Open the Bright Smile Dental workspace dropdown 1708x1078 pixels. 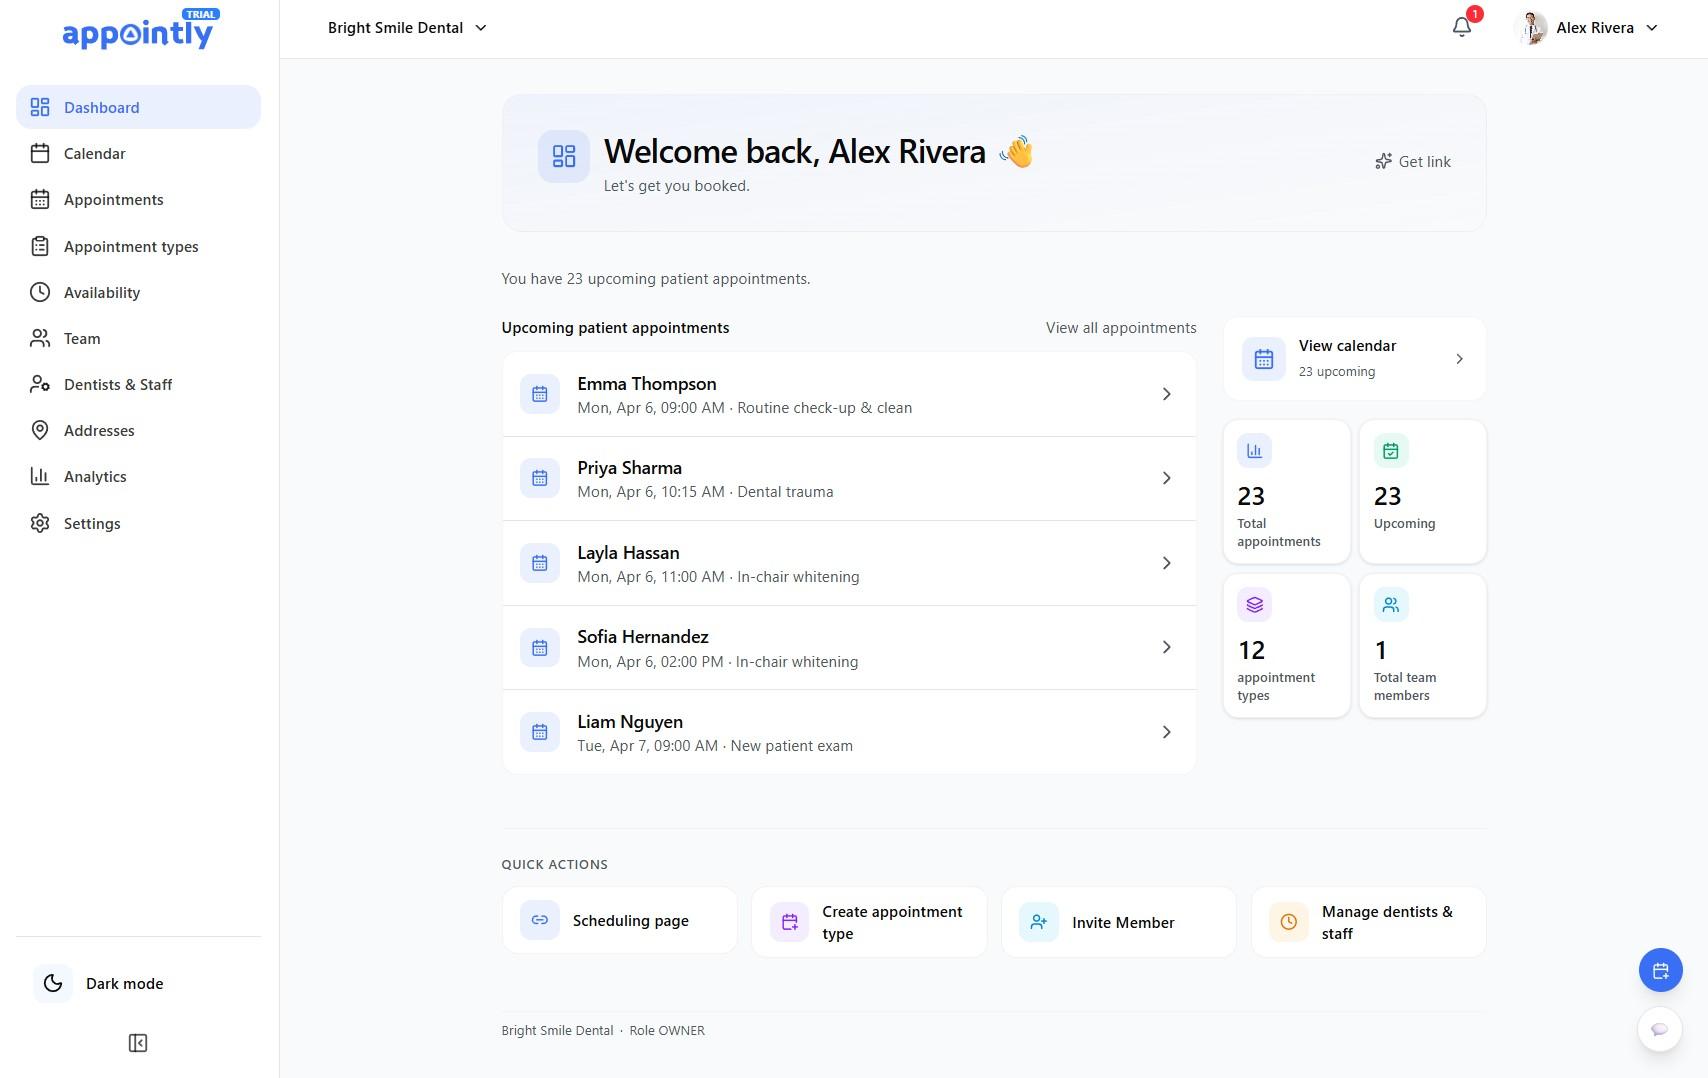click(x=406, y=27)
